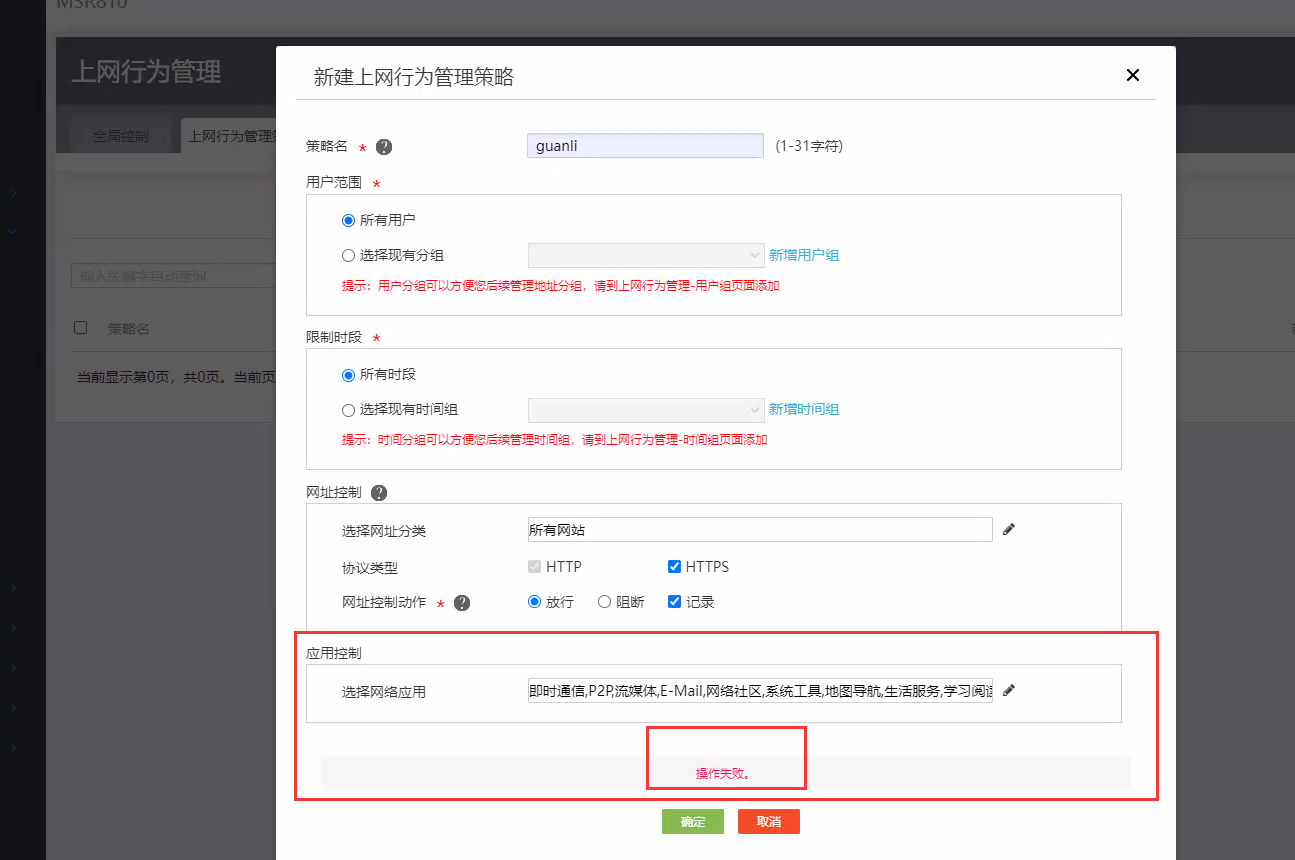Uncheck the HTTPS protocol checkbox
The width and height of the screenshot is (1295, 860).
675,567
